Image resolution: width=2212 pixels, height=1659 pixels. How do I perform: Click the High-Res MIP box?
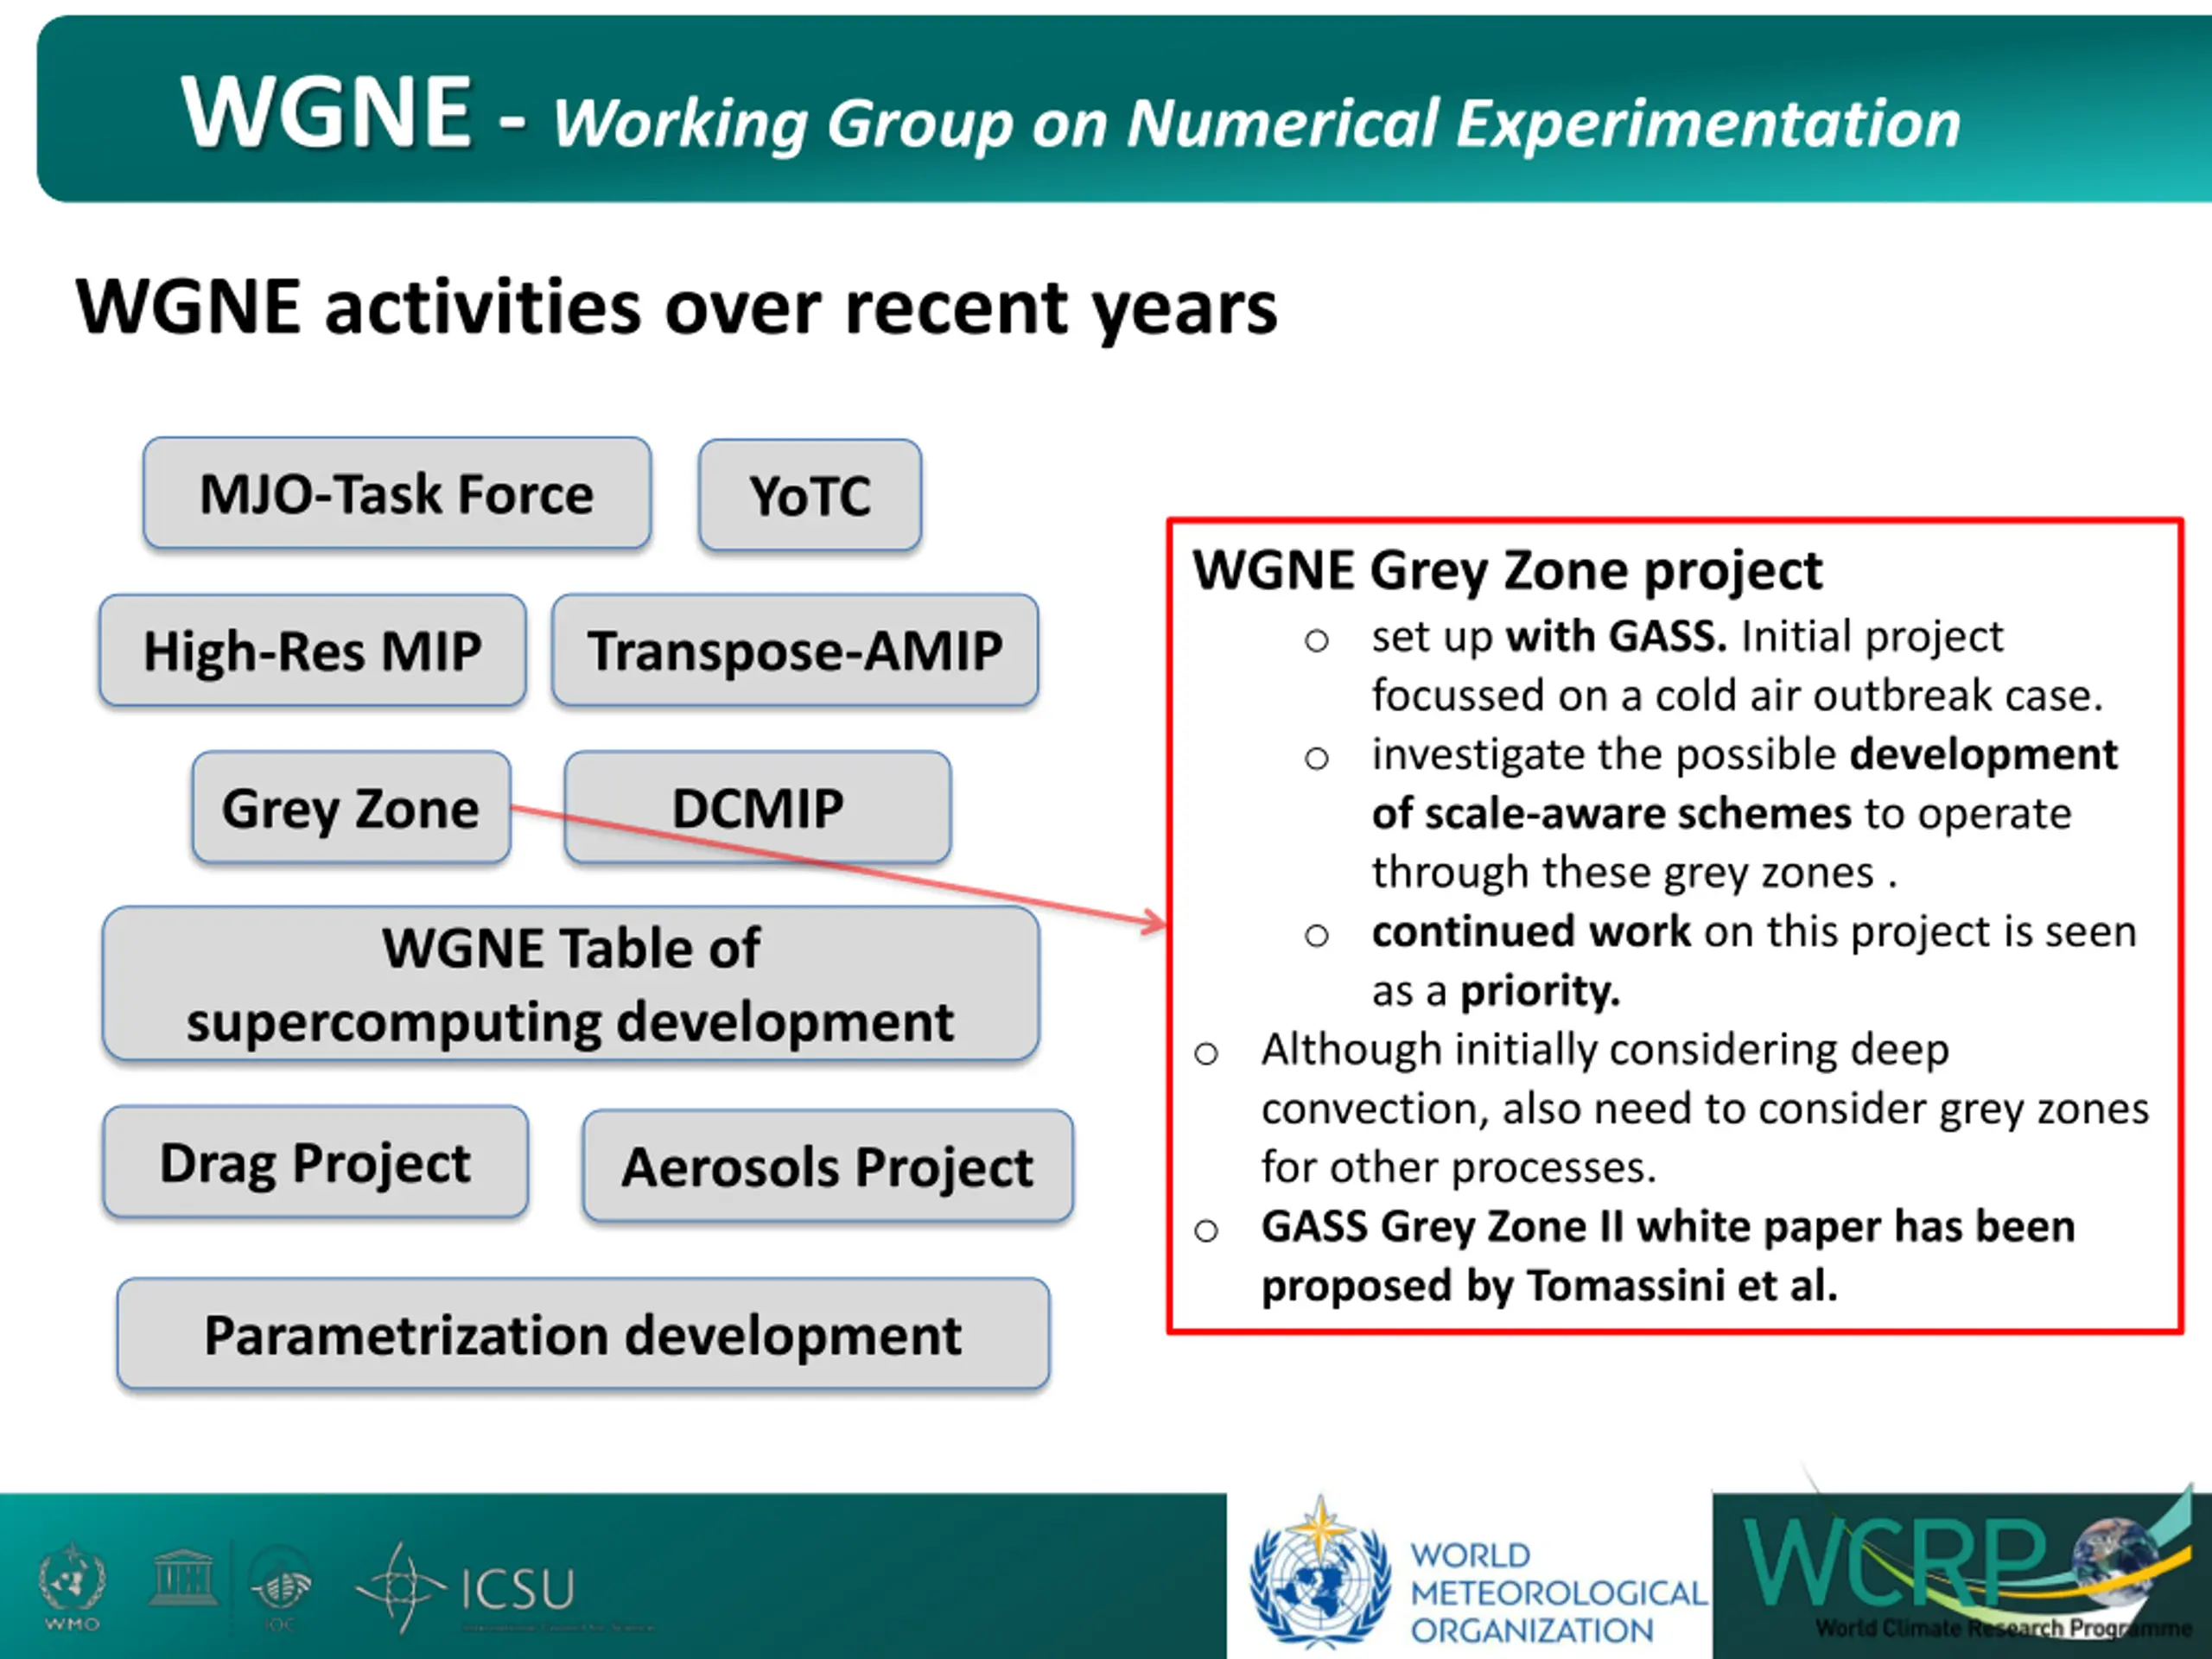[312, 650]
